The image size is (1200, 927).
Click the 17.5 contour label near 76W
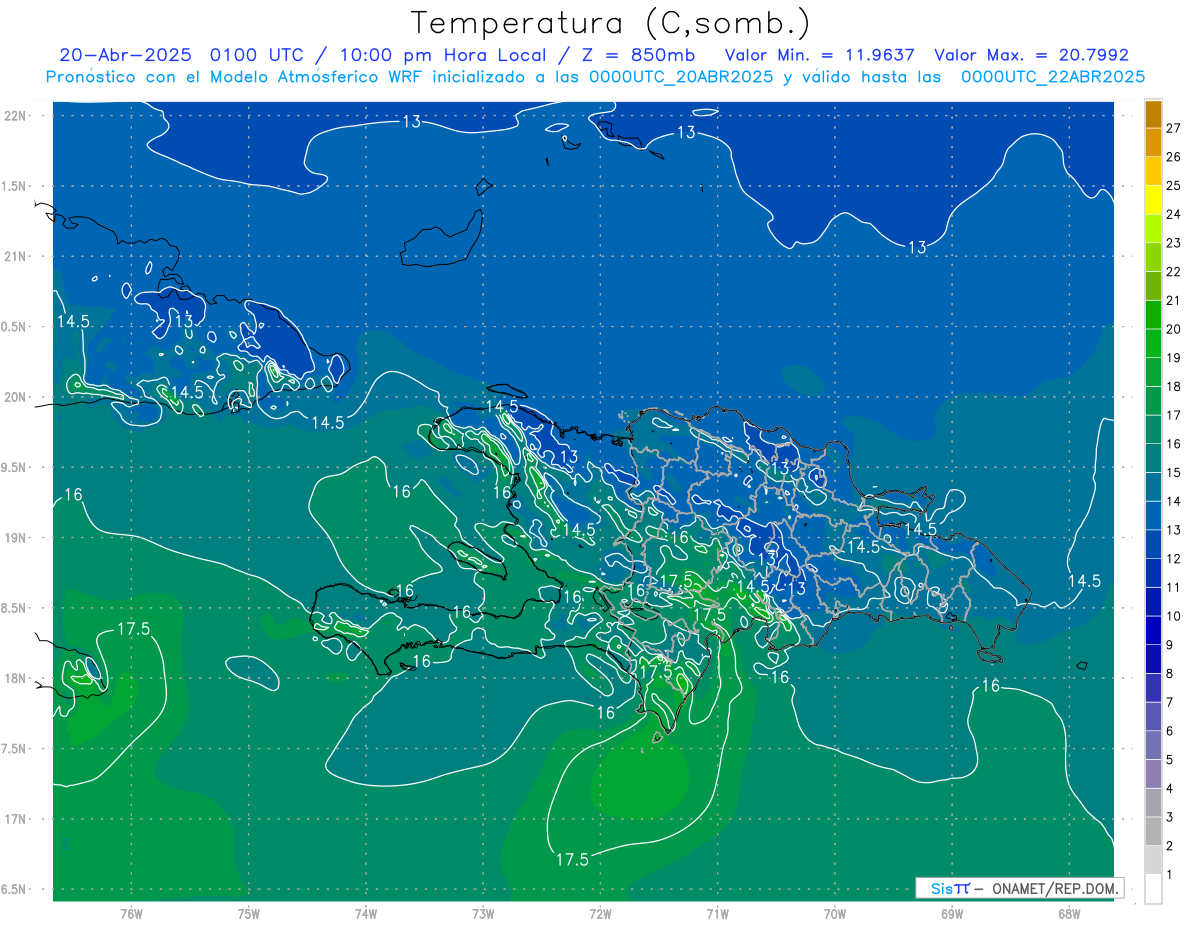tap(133, 629)
